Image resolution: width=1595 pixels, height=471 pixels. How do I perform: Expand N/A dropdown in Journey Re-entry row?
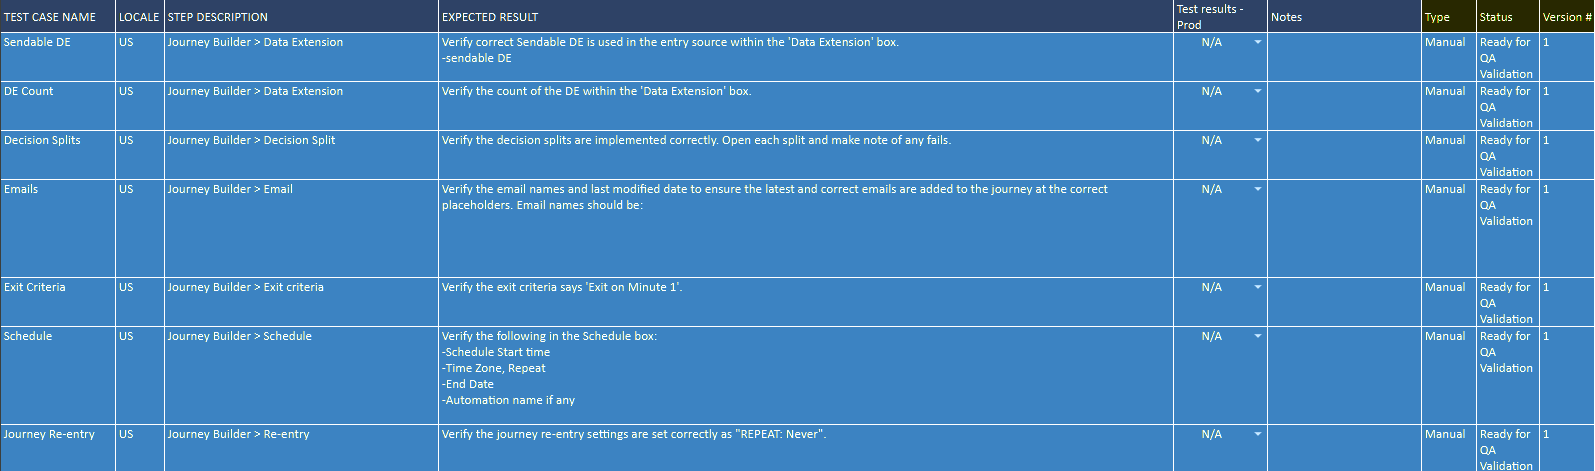[x=1258, y=434]
